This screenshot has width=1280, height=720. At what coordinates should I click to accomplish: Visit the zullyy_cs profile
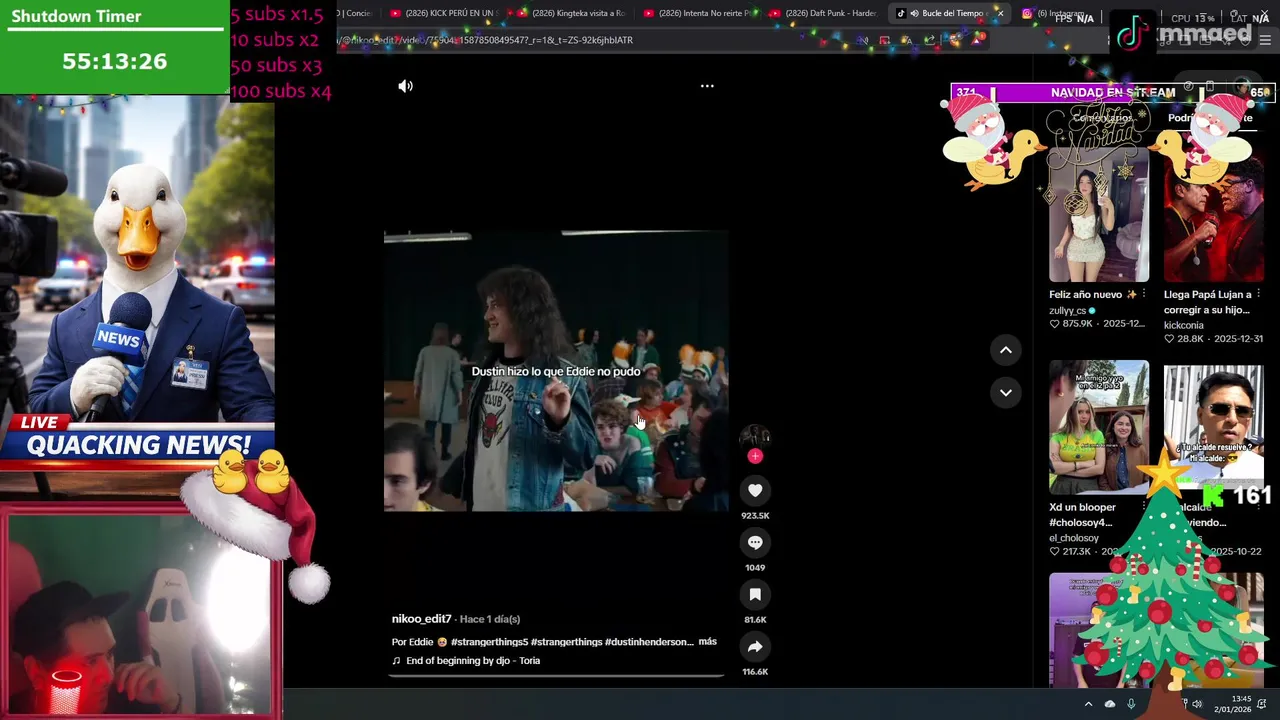point(1067,311)
